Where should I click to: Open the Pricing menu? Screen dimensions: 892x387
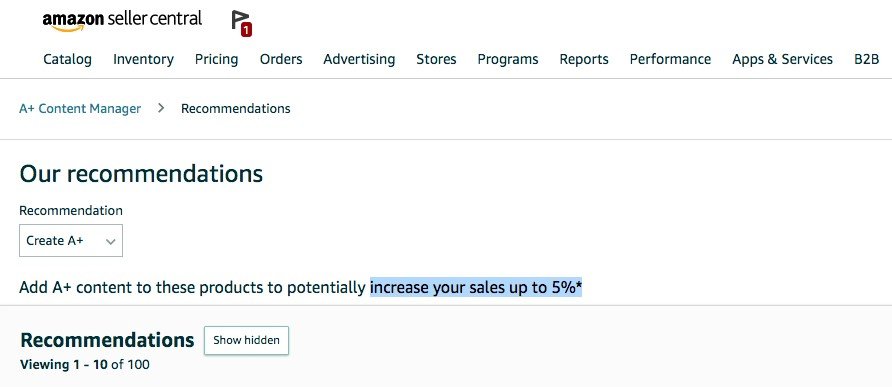point(217,59)
